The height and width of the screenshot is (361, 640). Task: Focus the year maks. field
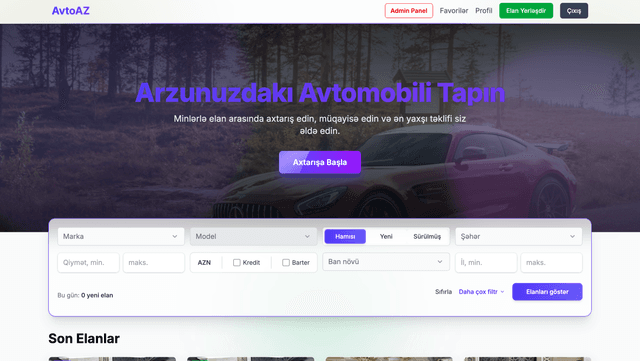pyautogui.click(x=551, y=263)
